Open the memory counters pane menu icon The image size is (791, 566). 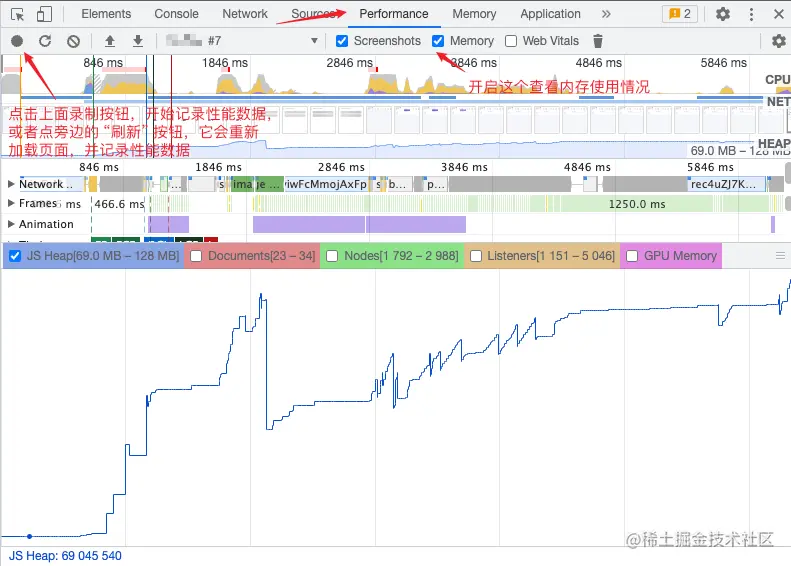click(780, 256)
